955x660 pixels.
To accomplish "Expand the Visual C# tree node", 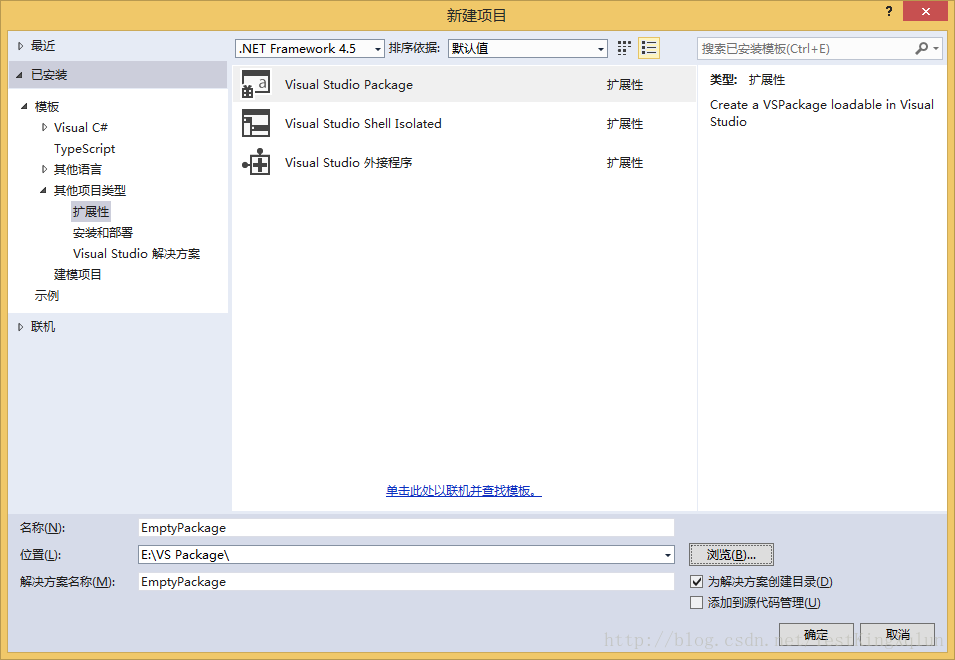I will tap(44, 127).
